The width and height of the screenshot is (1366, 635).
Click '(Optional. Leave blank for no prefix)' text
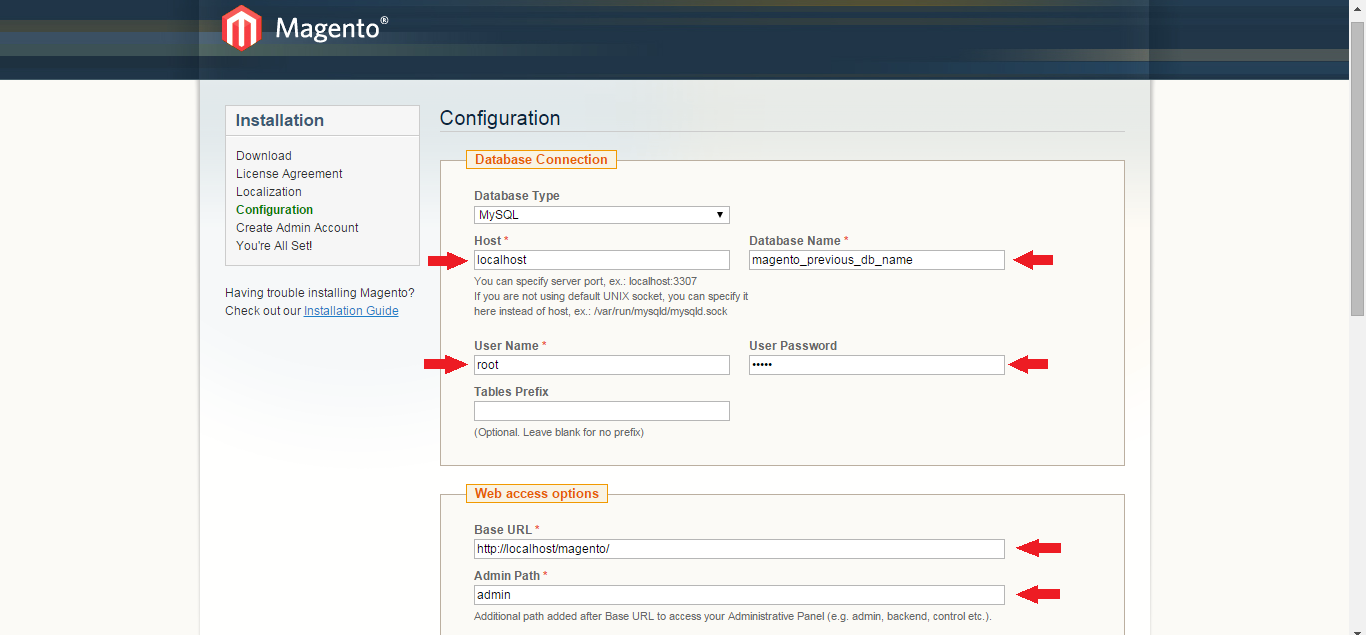click(x=559, y=433)
